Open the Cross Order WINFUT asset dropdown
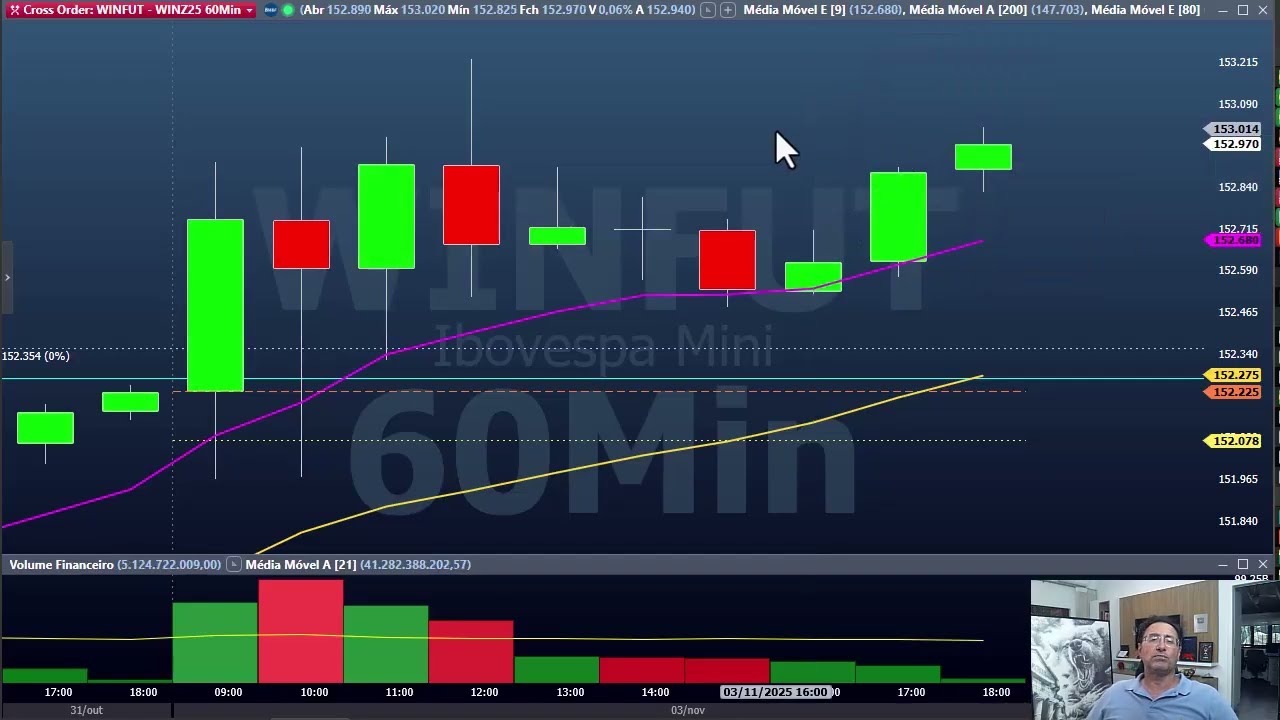The width and height of the screenshot is (1280, 720). tap(249, 10)
